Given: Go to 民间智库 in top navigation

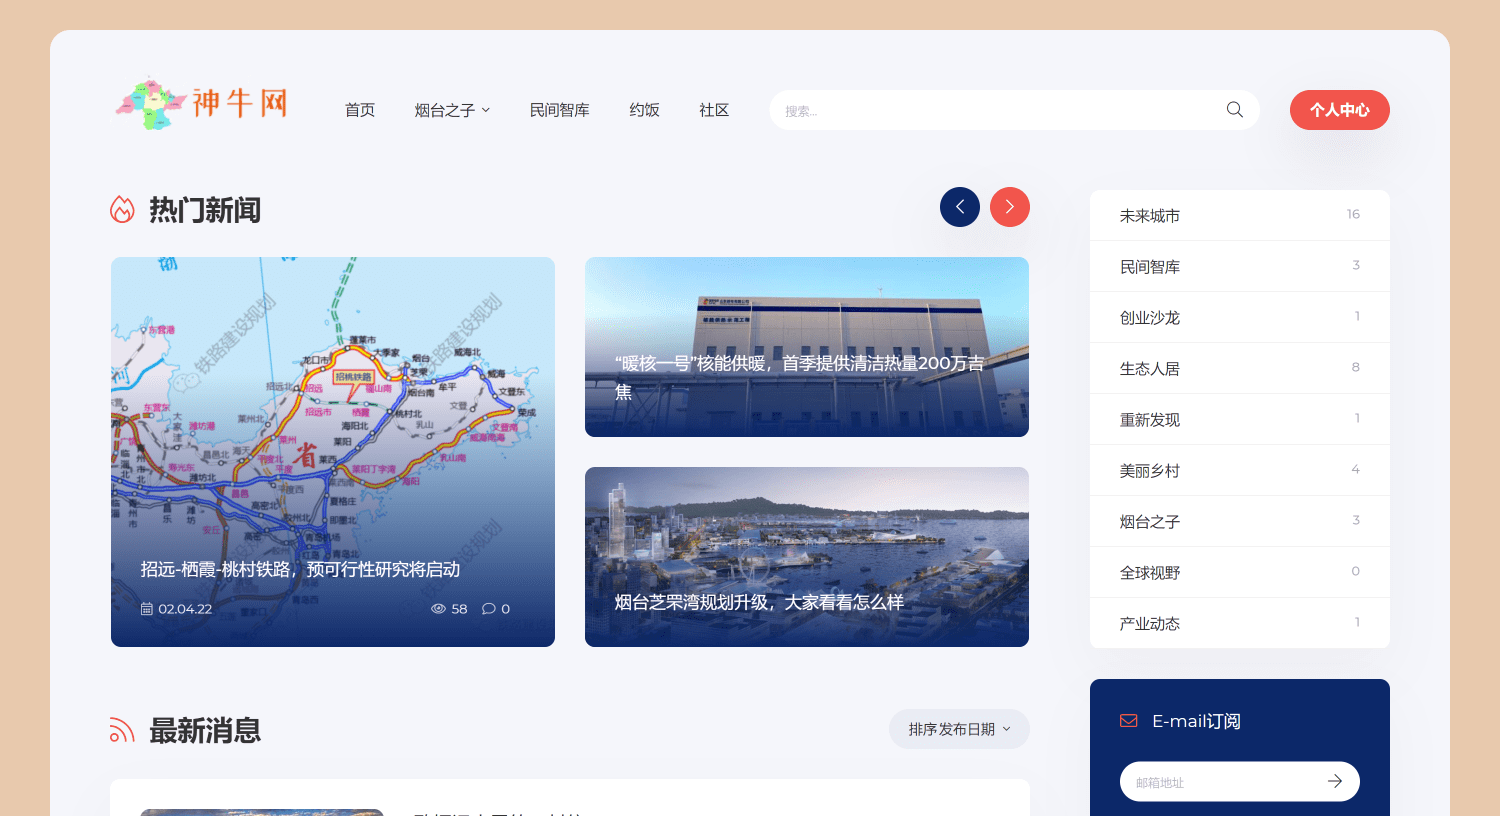Looking at the screenshot, I should click(x=559, y=110).
